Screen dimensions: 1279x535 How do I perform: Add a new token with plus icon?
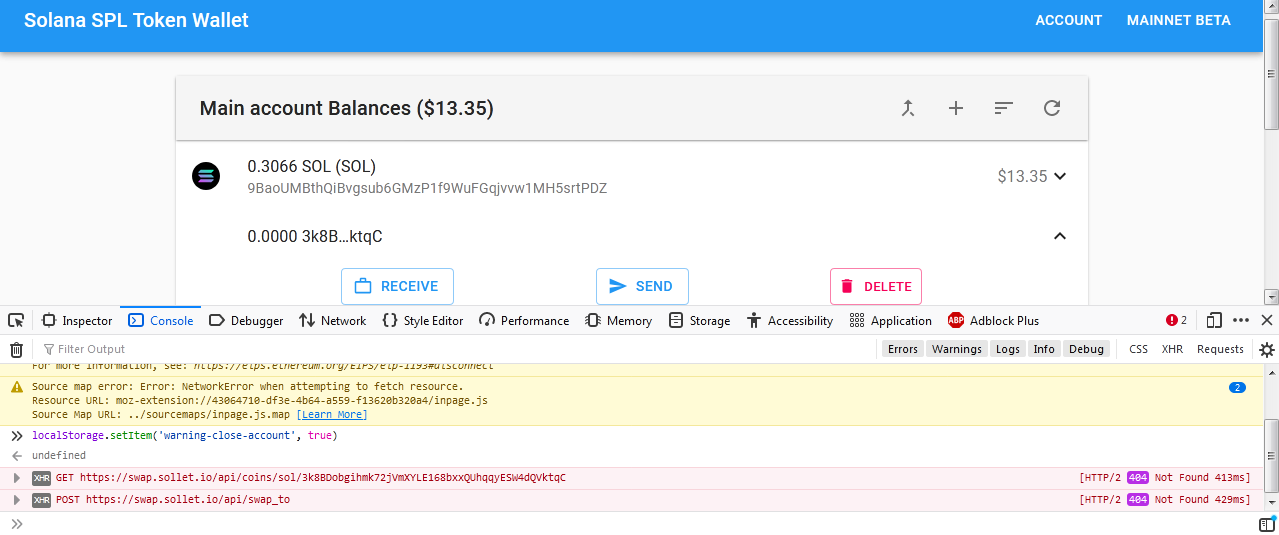click(956, 108)
